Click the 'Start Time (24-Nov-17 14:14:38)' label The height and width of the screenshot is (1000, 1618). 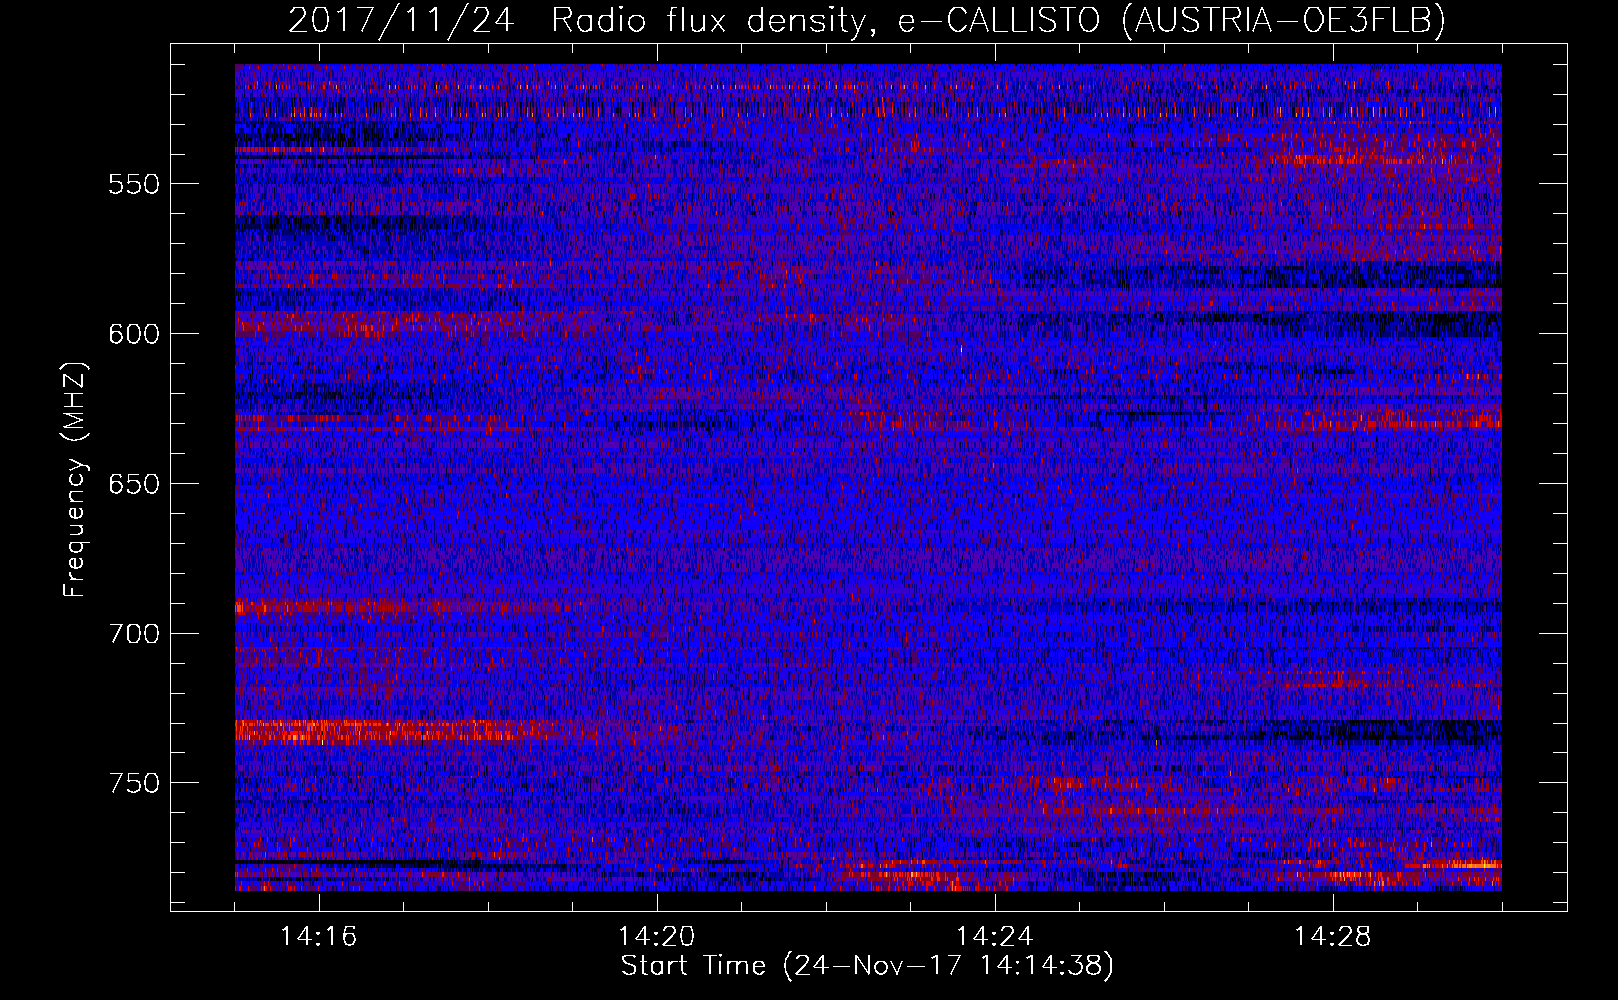coord(867,966)
